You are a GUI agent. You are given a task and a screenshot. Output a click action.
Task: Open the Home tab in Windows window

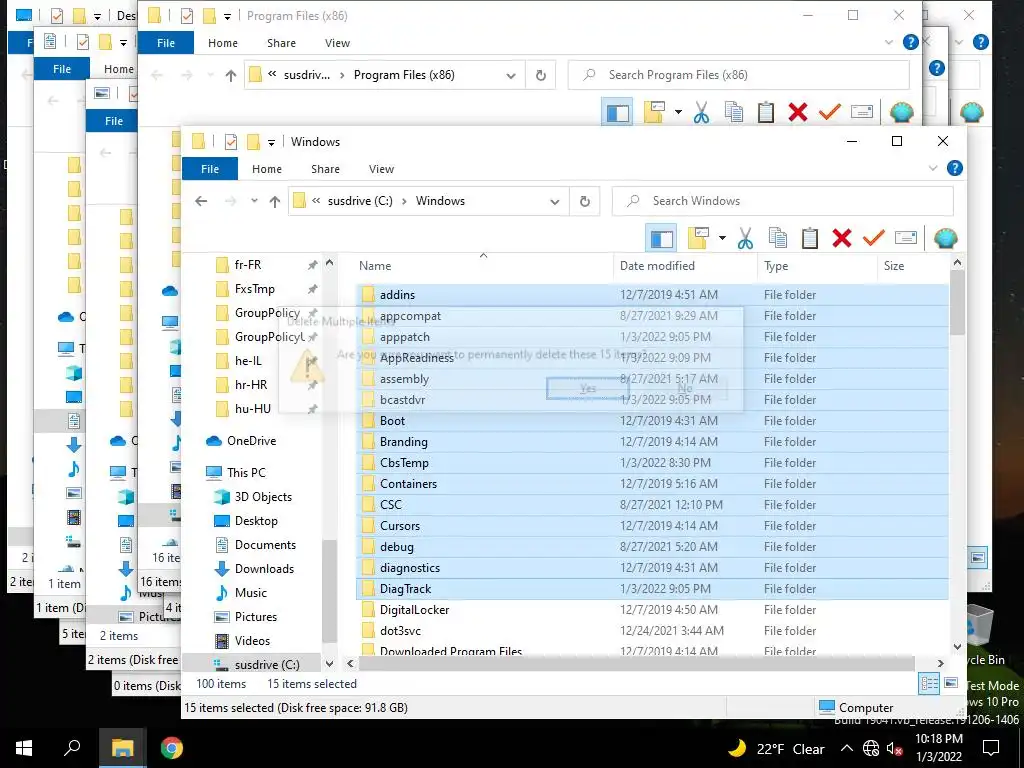click(266, 168)
